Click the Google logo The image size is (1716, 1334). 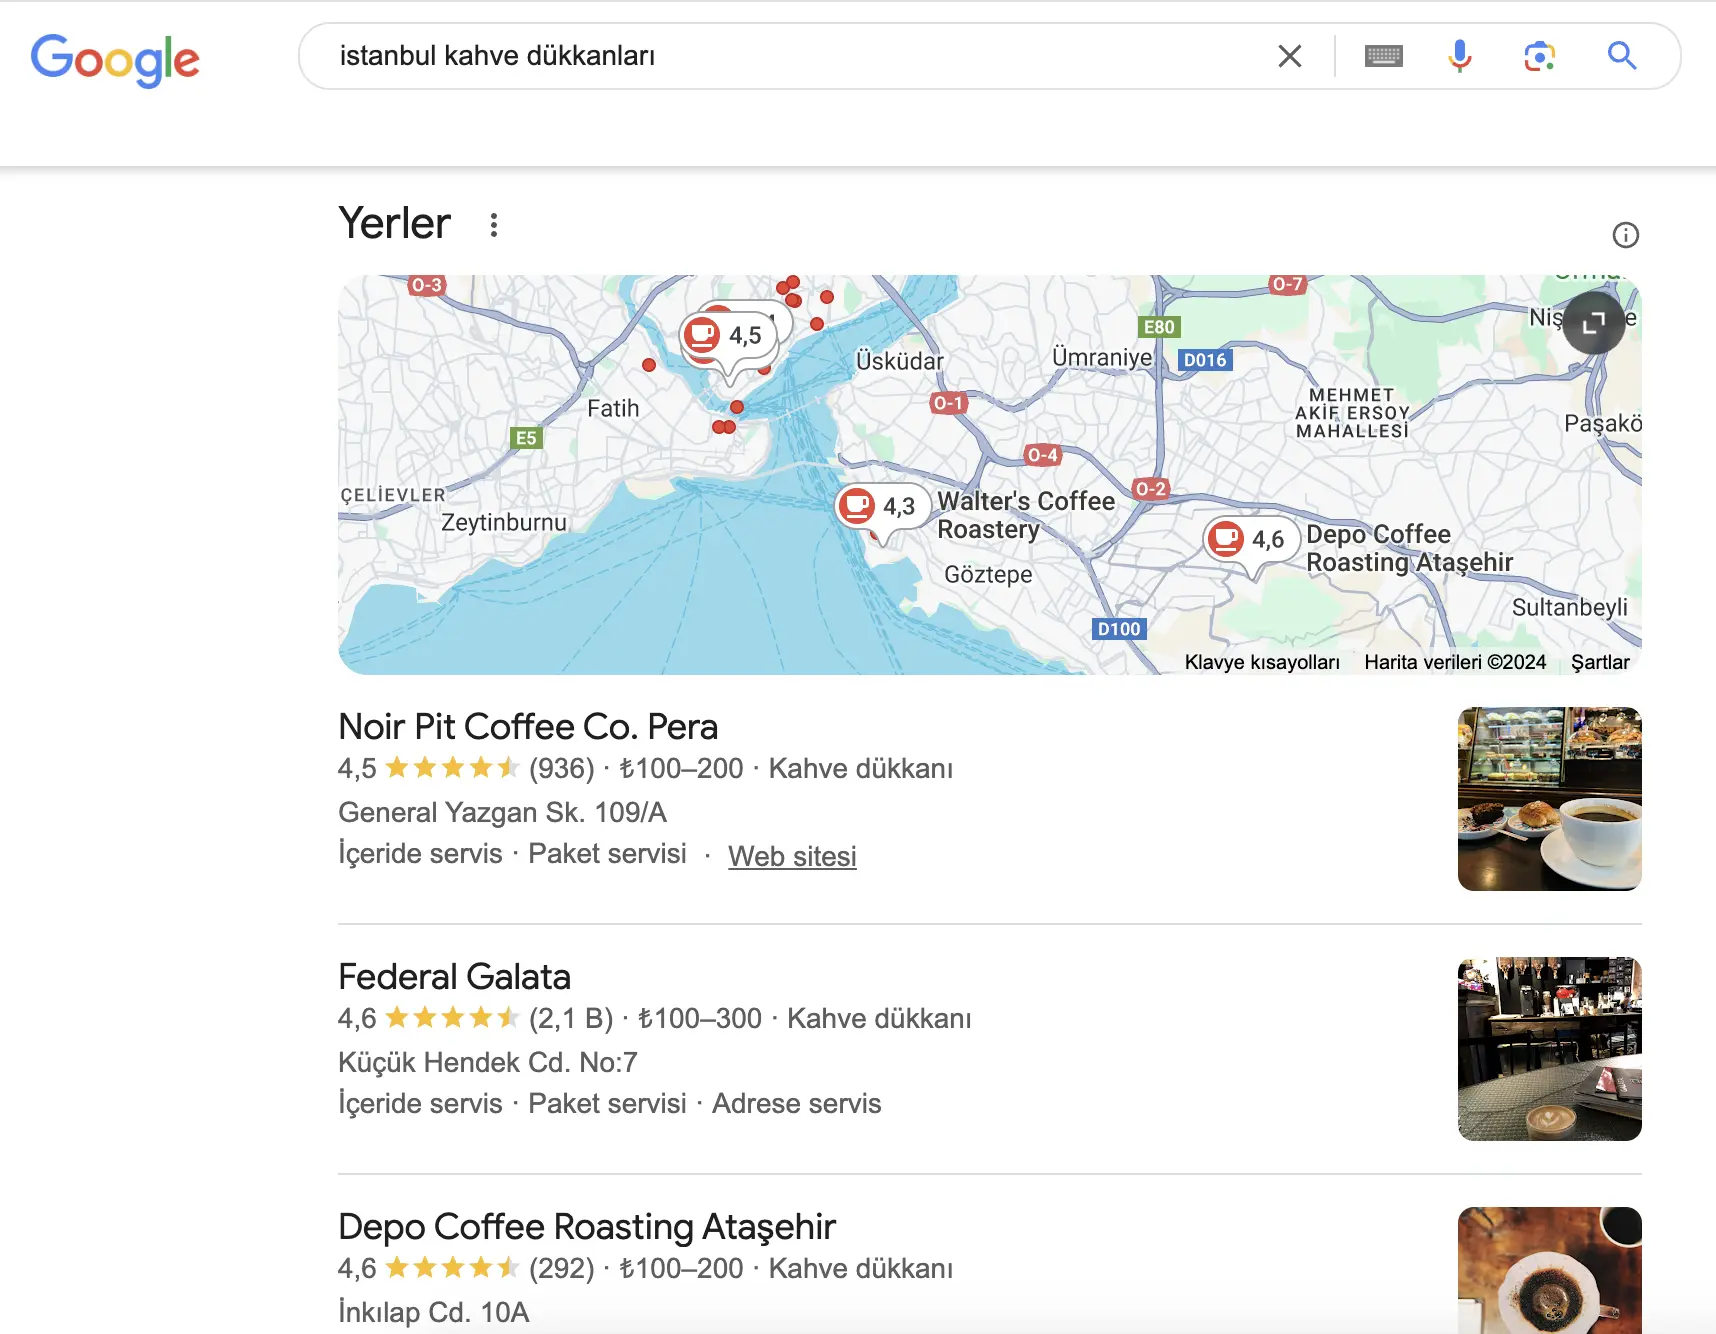coord(115,59)
